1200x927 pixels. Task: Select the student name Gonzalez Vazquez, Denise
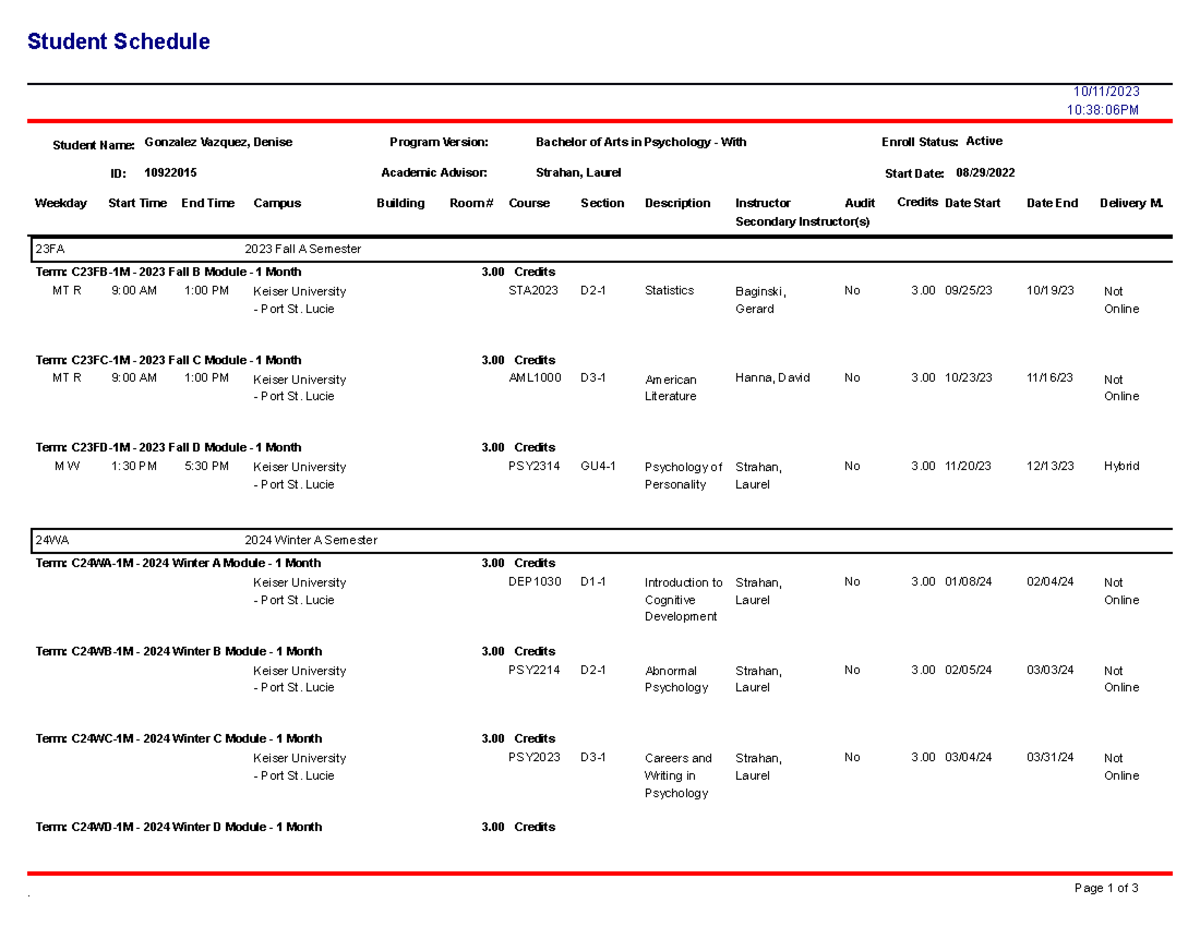(x=219, y=142)
